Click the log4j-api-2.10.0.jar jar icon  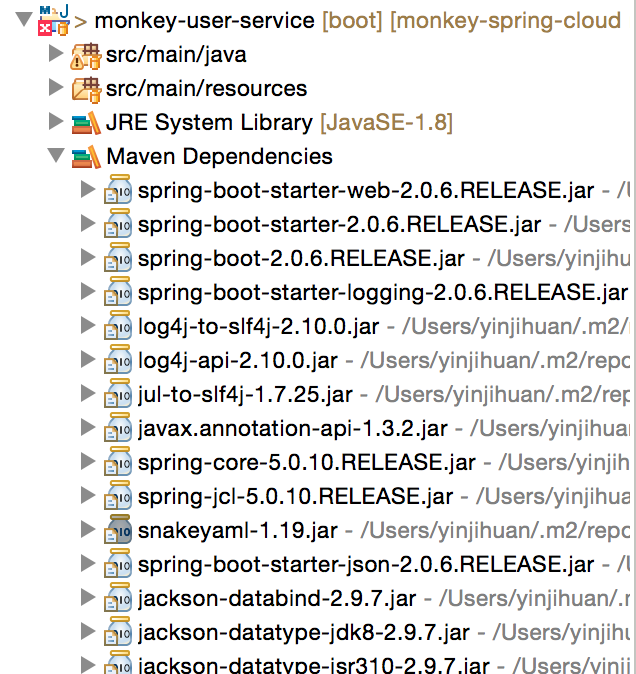[x=118, y=359]
